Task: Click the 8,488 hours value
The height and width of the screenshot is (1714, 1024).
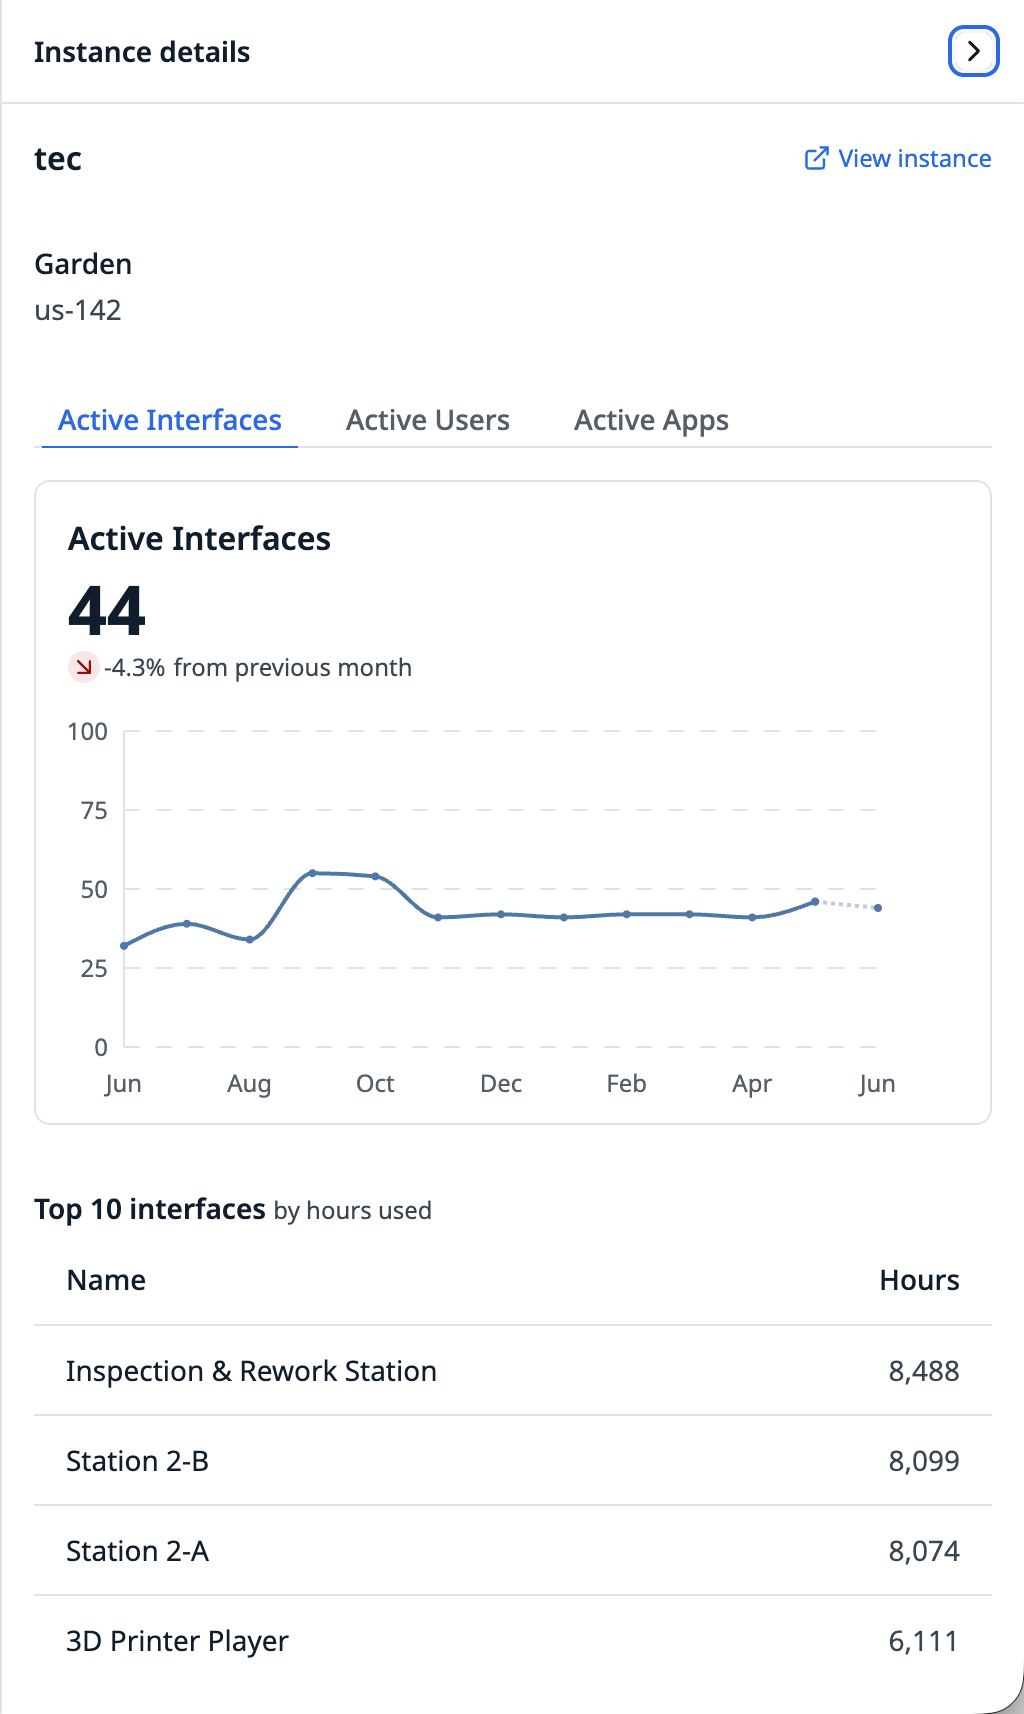Action: pos(924,1371)
